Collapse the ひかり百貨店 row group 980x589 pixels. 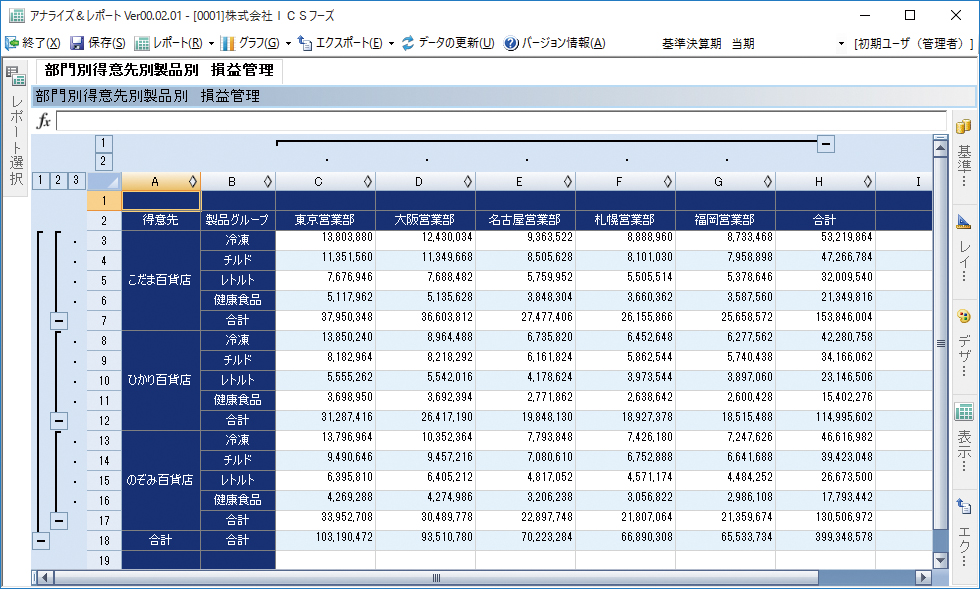[x=59, y=421]
